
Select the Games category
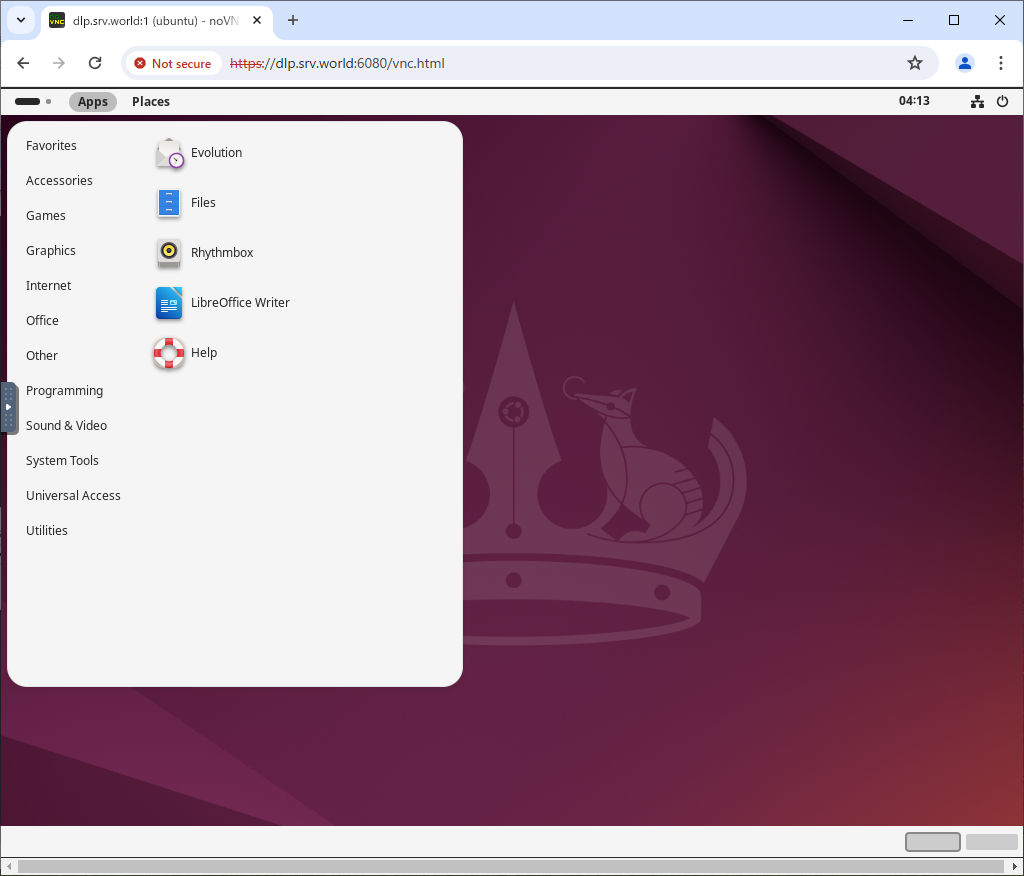[x=46, y=216]
